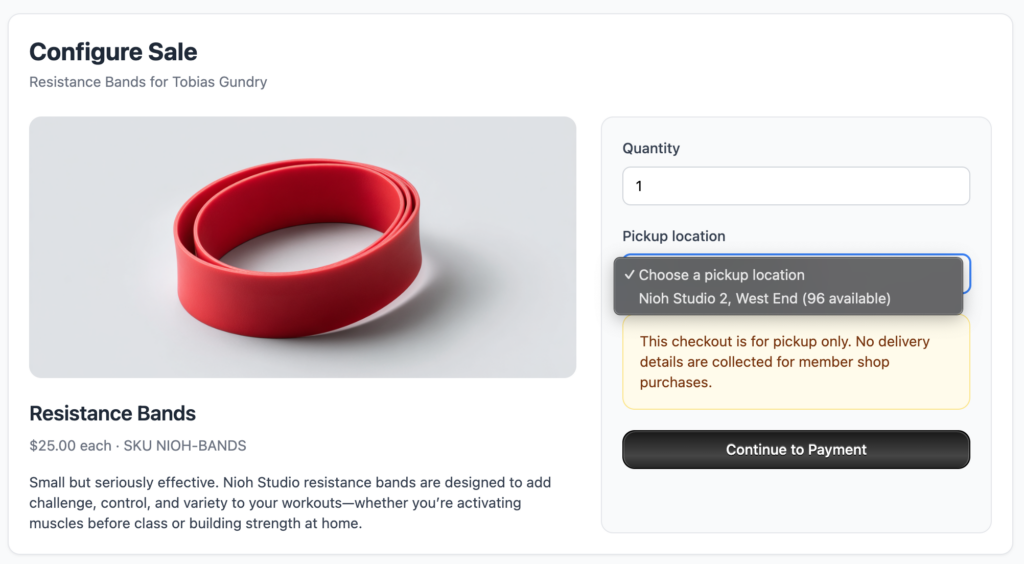Focus the Quantity input field

795,186
